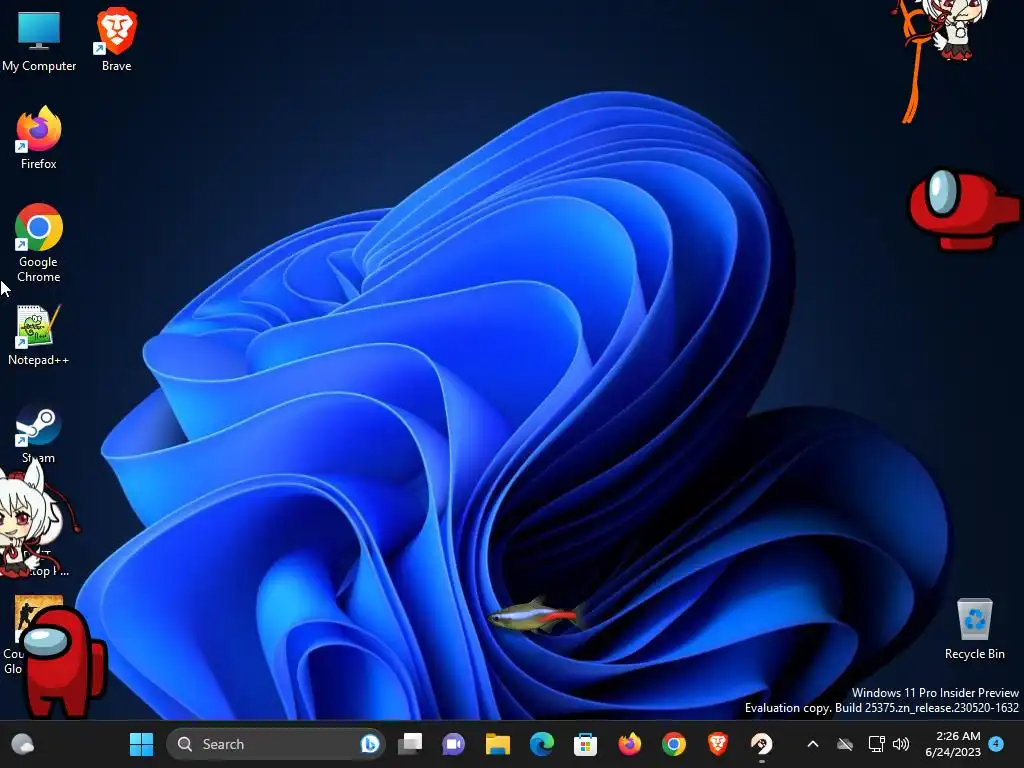Screen dimensions: 1024x768
Task: Select the Google Chrome desktop shortcut
Action: coord(39,243)
